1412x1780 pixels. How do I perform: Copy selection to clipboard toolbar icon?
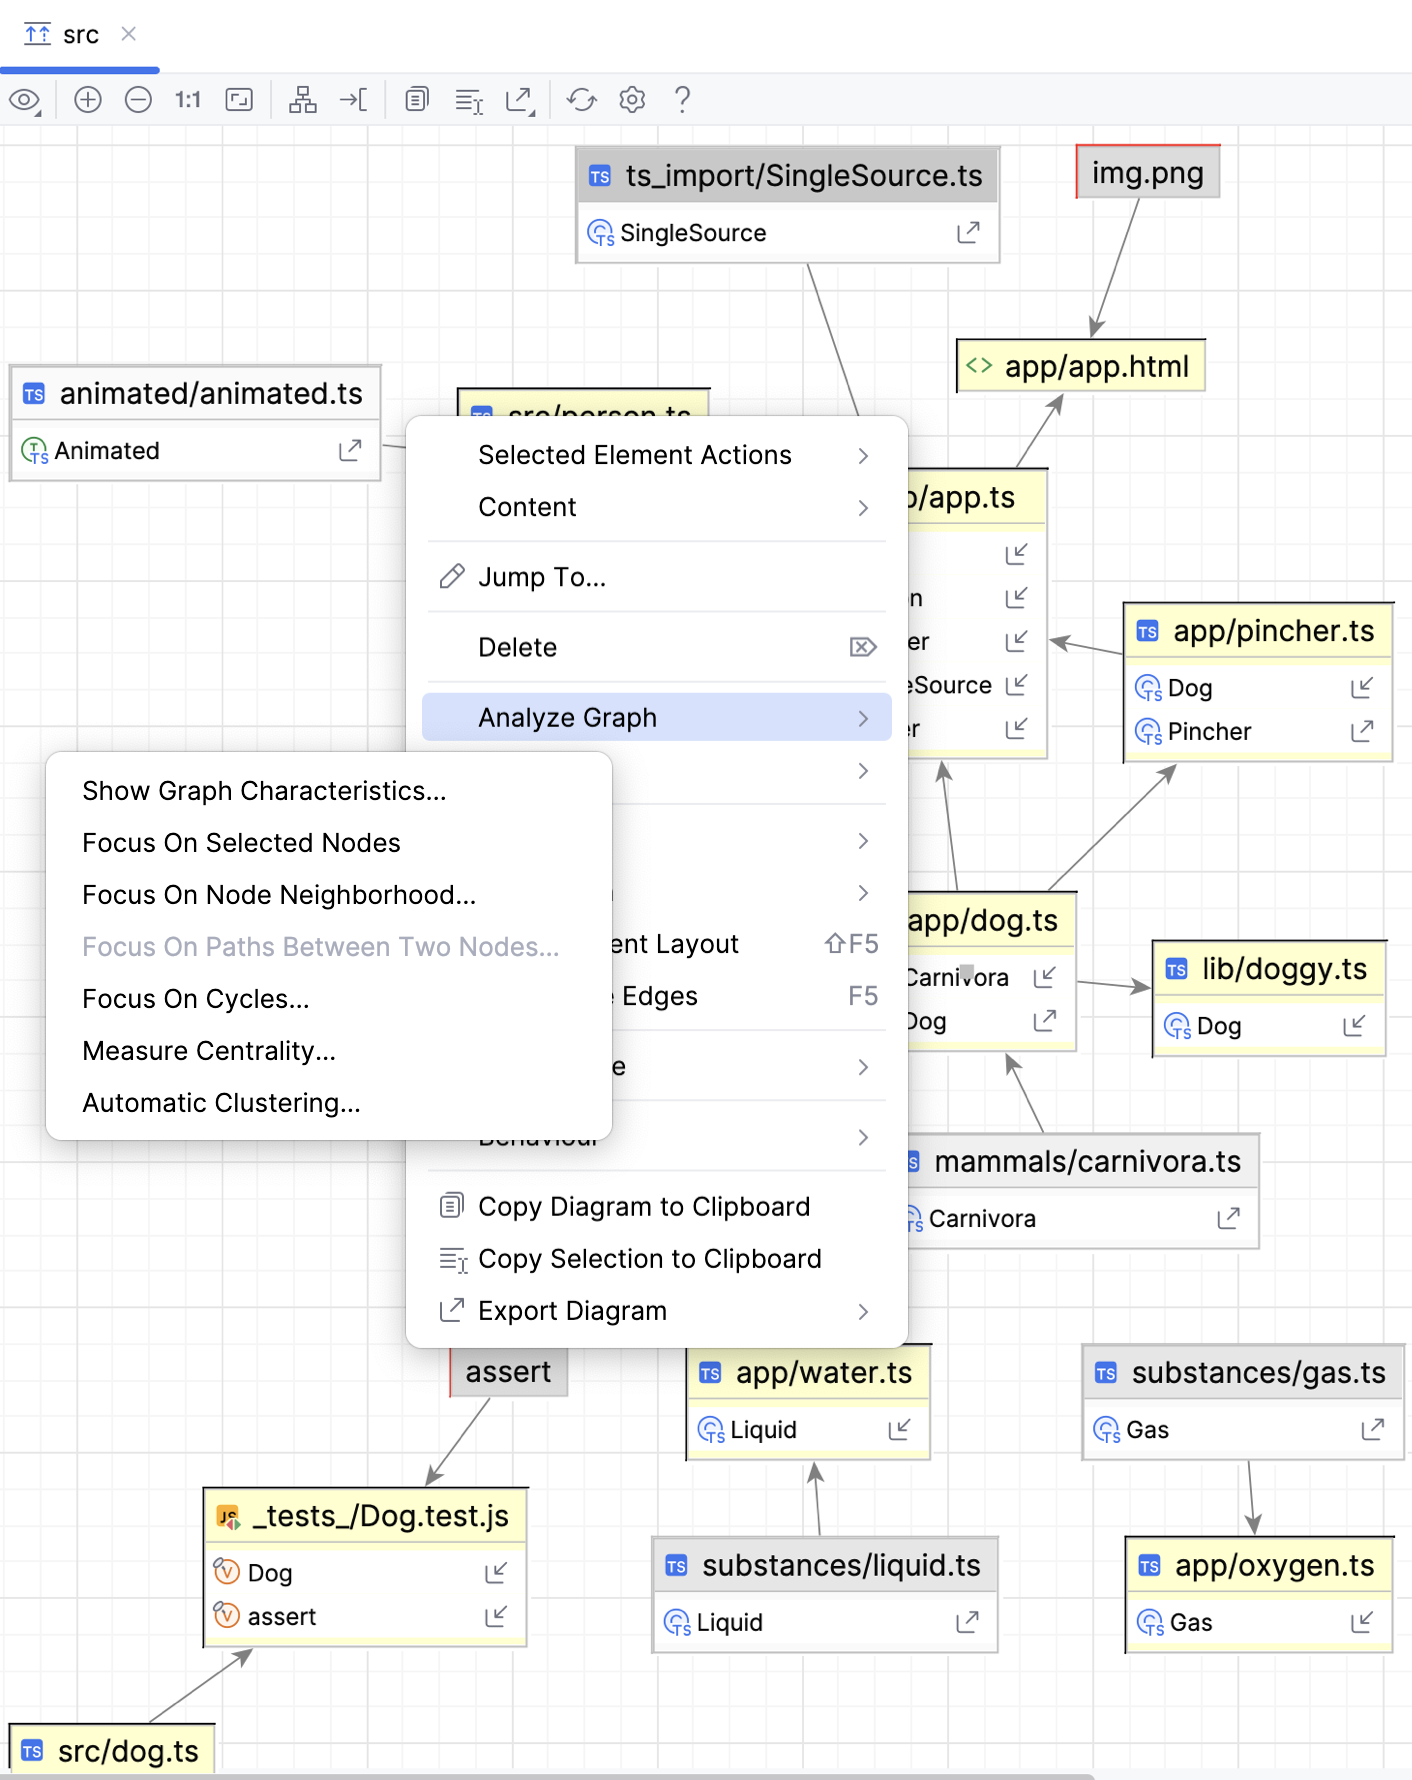pos(469,100)
